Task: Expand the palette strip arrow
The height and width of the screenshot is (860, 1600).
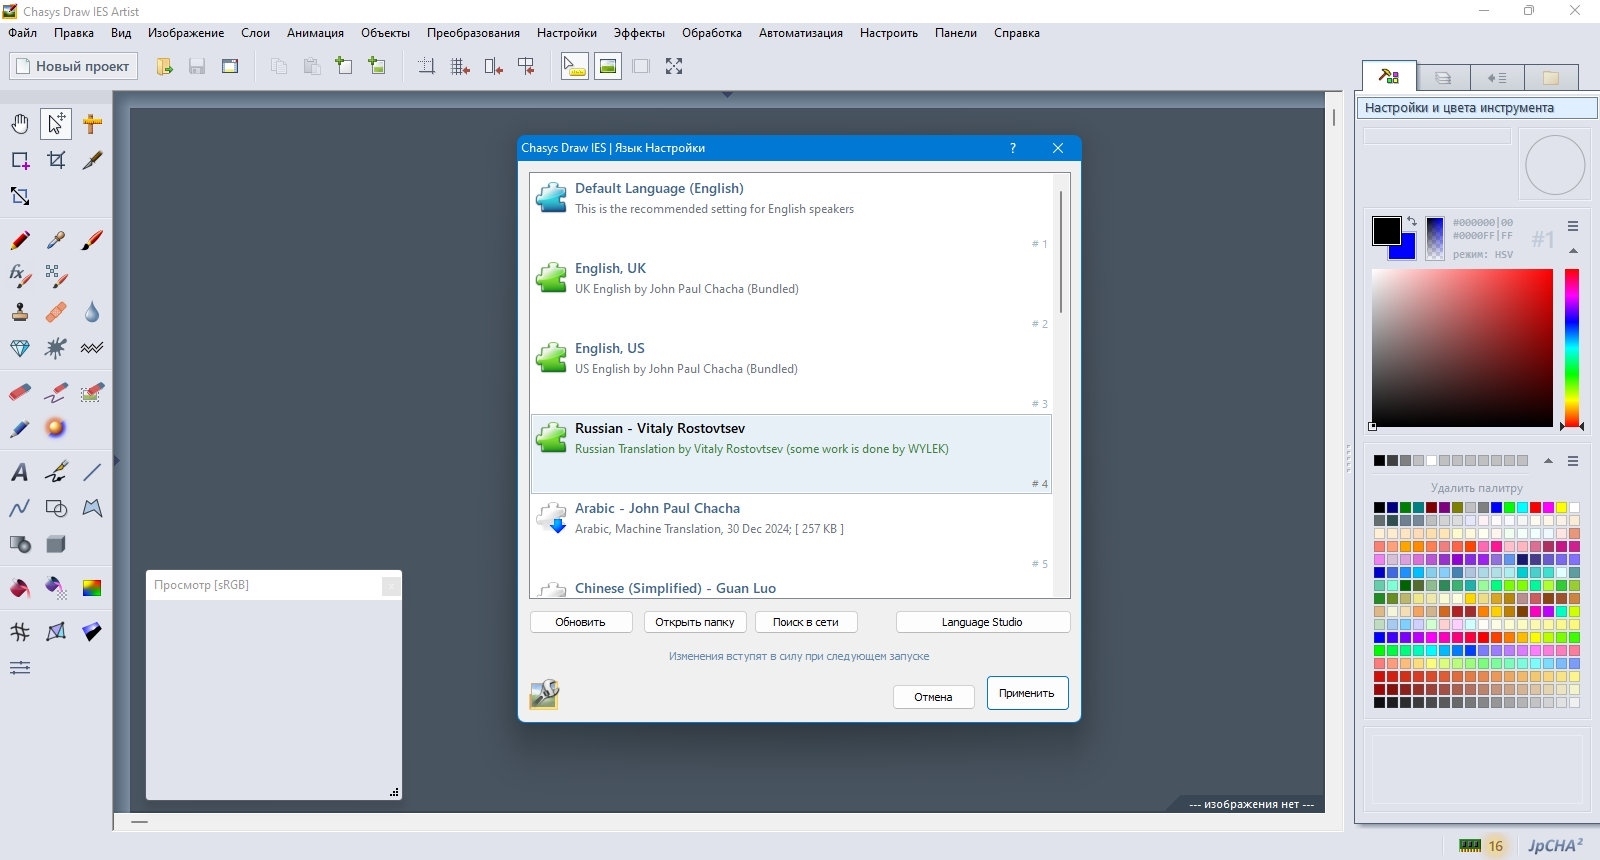Action: pyautogui.click(x=1548, y=461)
